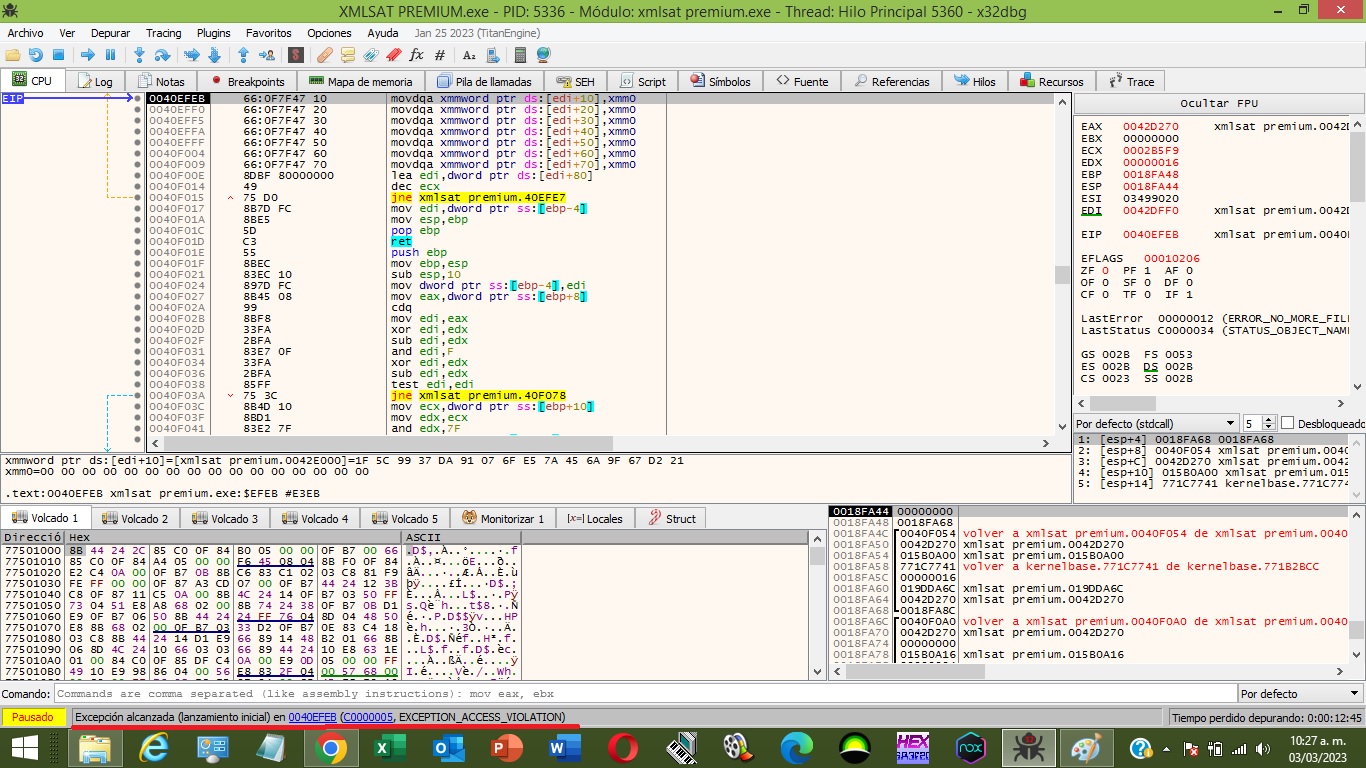The height and width of the screenshot is (768, 1366).
Task: Select the Monitorizar 1 tab
Action: point(503,518)
